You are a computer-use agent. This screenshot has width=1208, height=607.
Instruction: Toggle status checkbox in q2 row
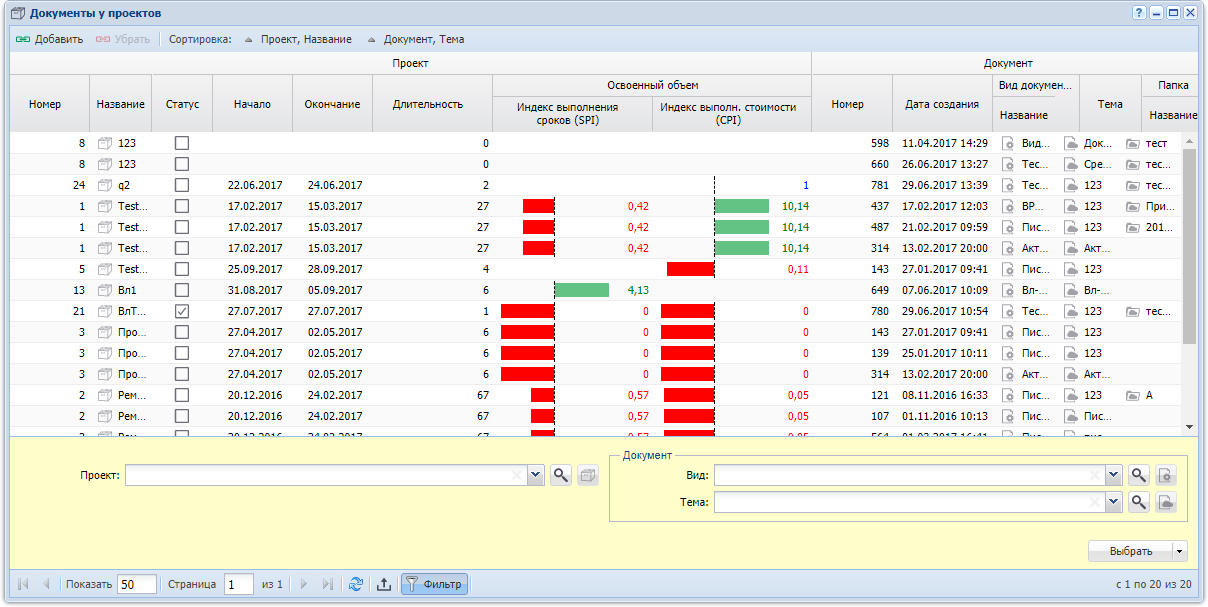(182, 185)
